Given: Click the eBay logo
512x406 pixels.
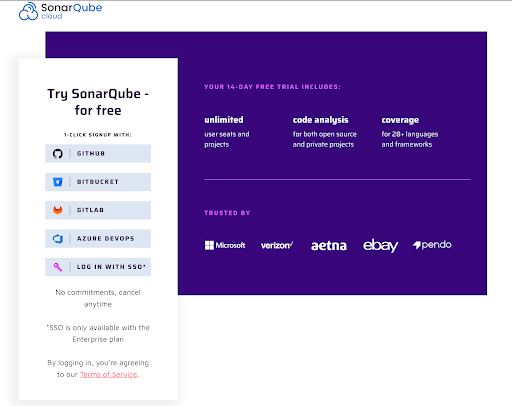Looking at the screenshot, I should click(x=380, y=245).
